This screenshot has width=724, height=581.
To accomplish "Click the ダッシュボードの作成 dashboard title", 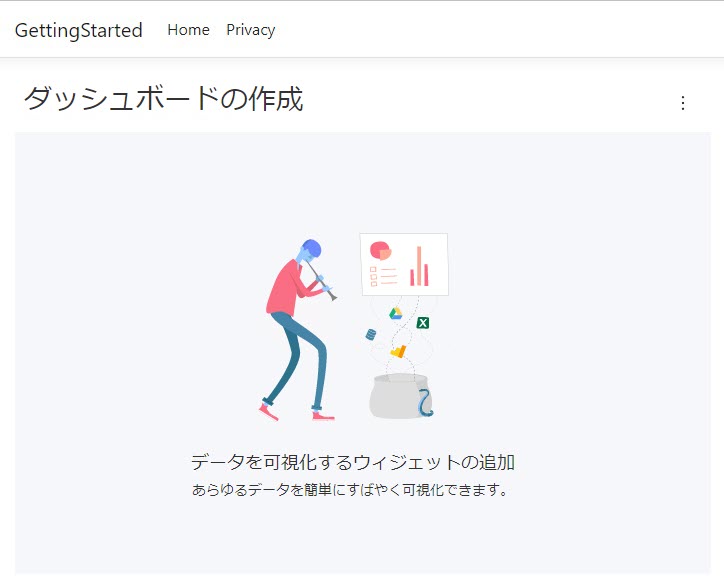I will tap(163, 98).
